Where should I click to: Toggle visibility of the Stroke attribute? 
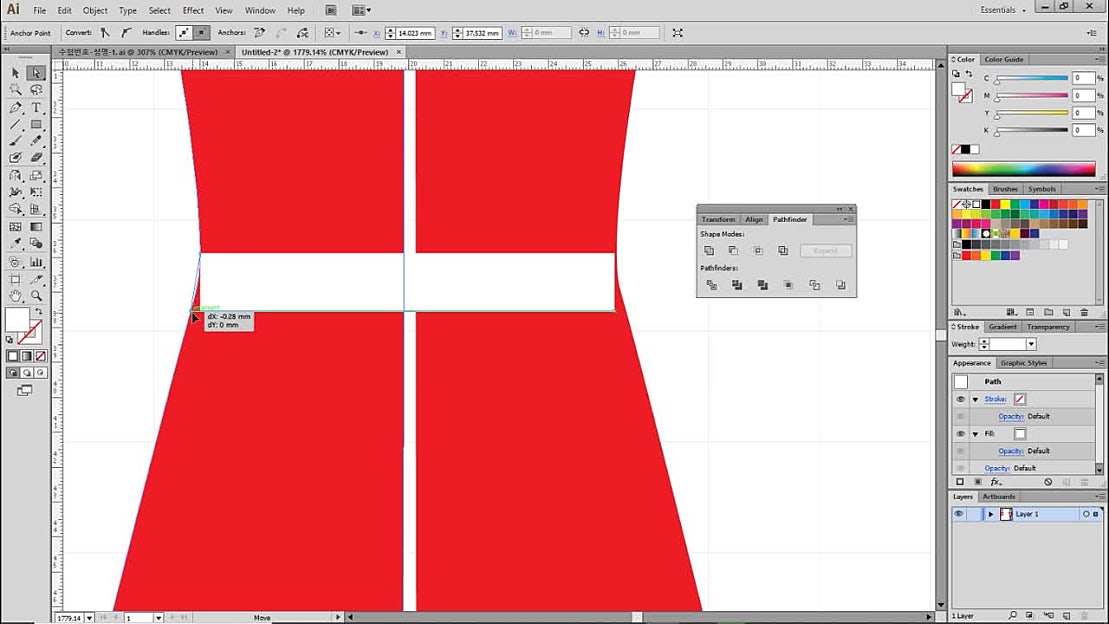(960, 399)
